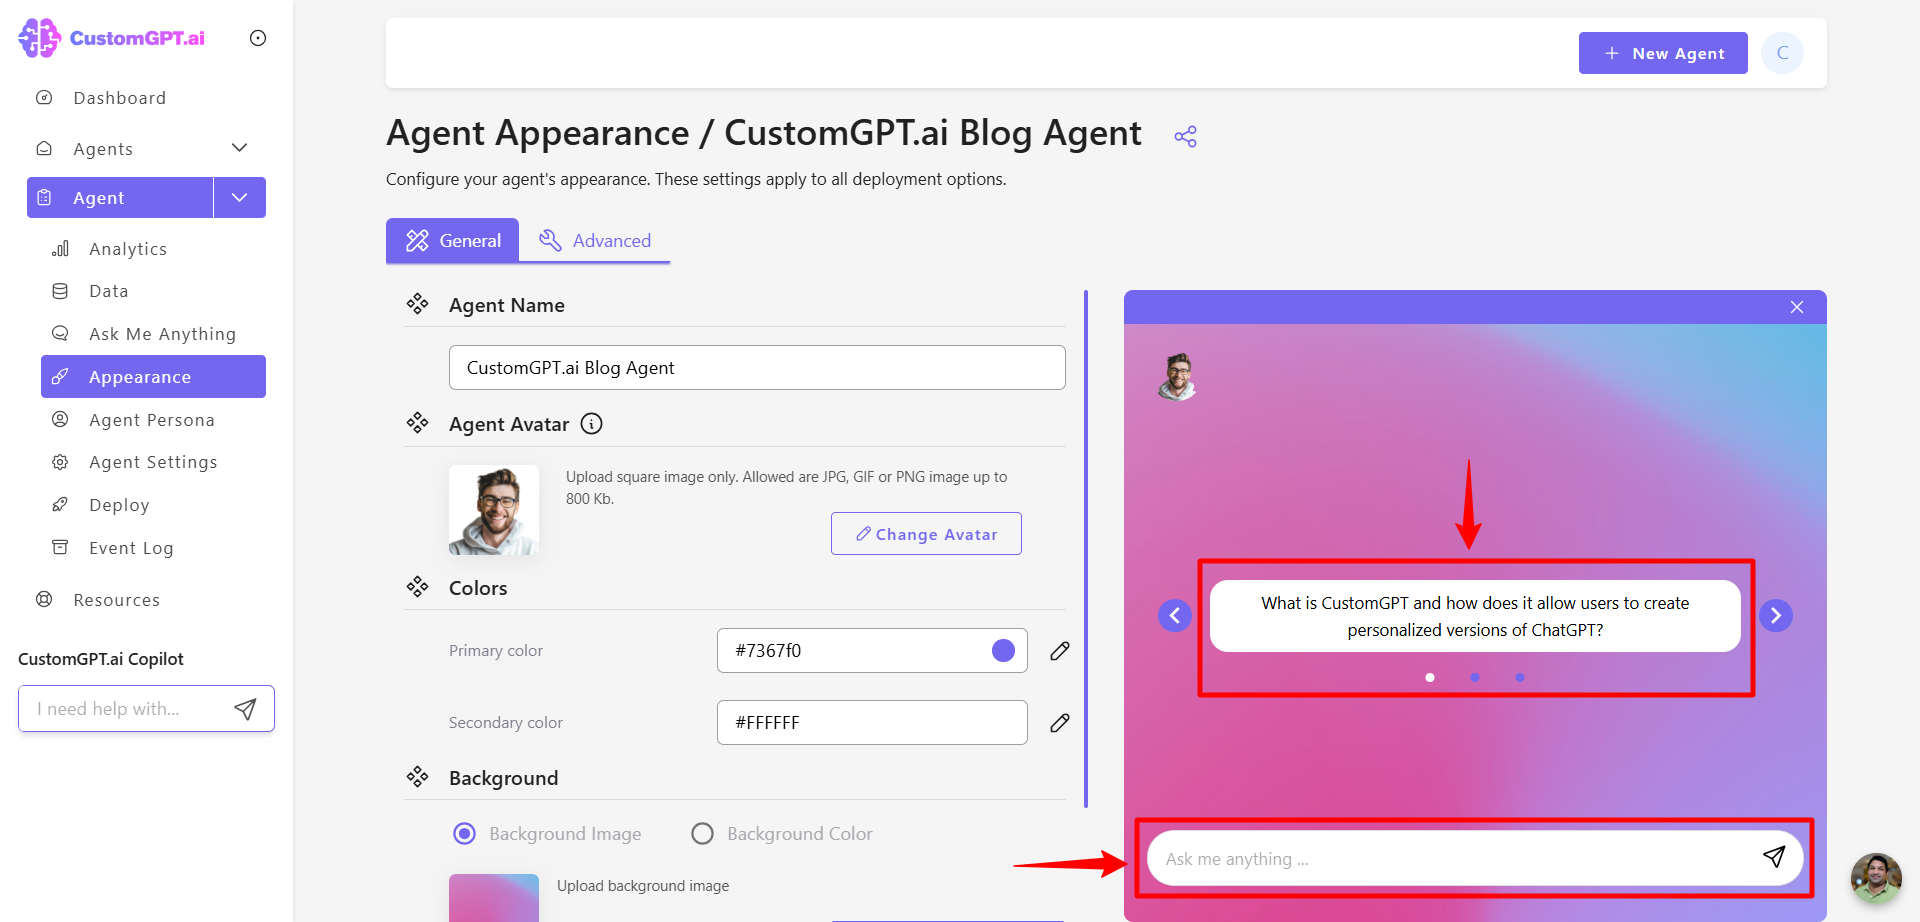Select the Background Color radio option
Screen dimensions: 1920x922
703,834
